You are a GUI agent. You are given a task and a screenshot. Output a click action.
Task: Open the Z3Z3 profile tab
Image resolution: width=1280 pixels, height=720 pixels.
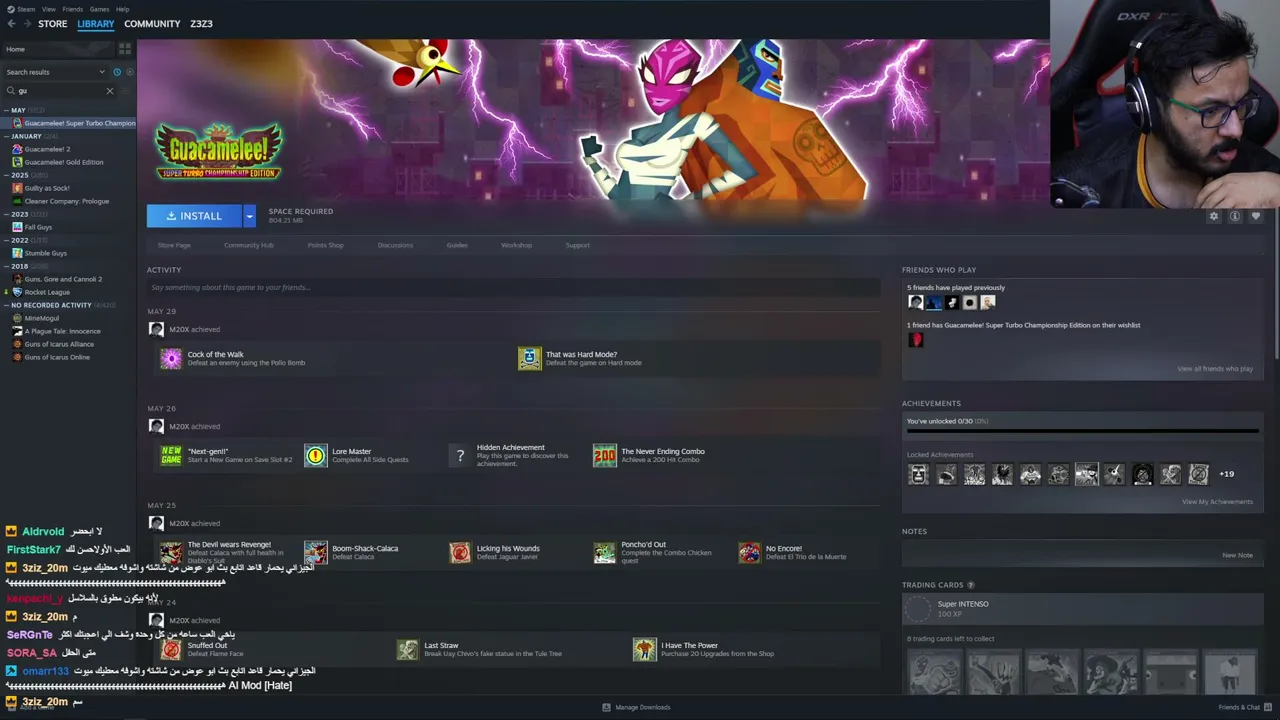(201, 24)
